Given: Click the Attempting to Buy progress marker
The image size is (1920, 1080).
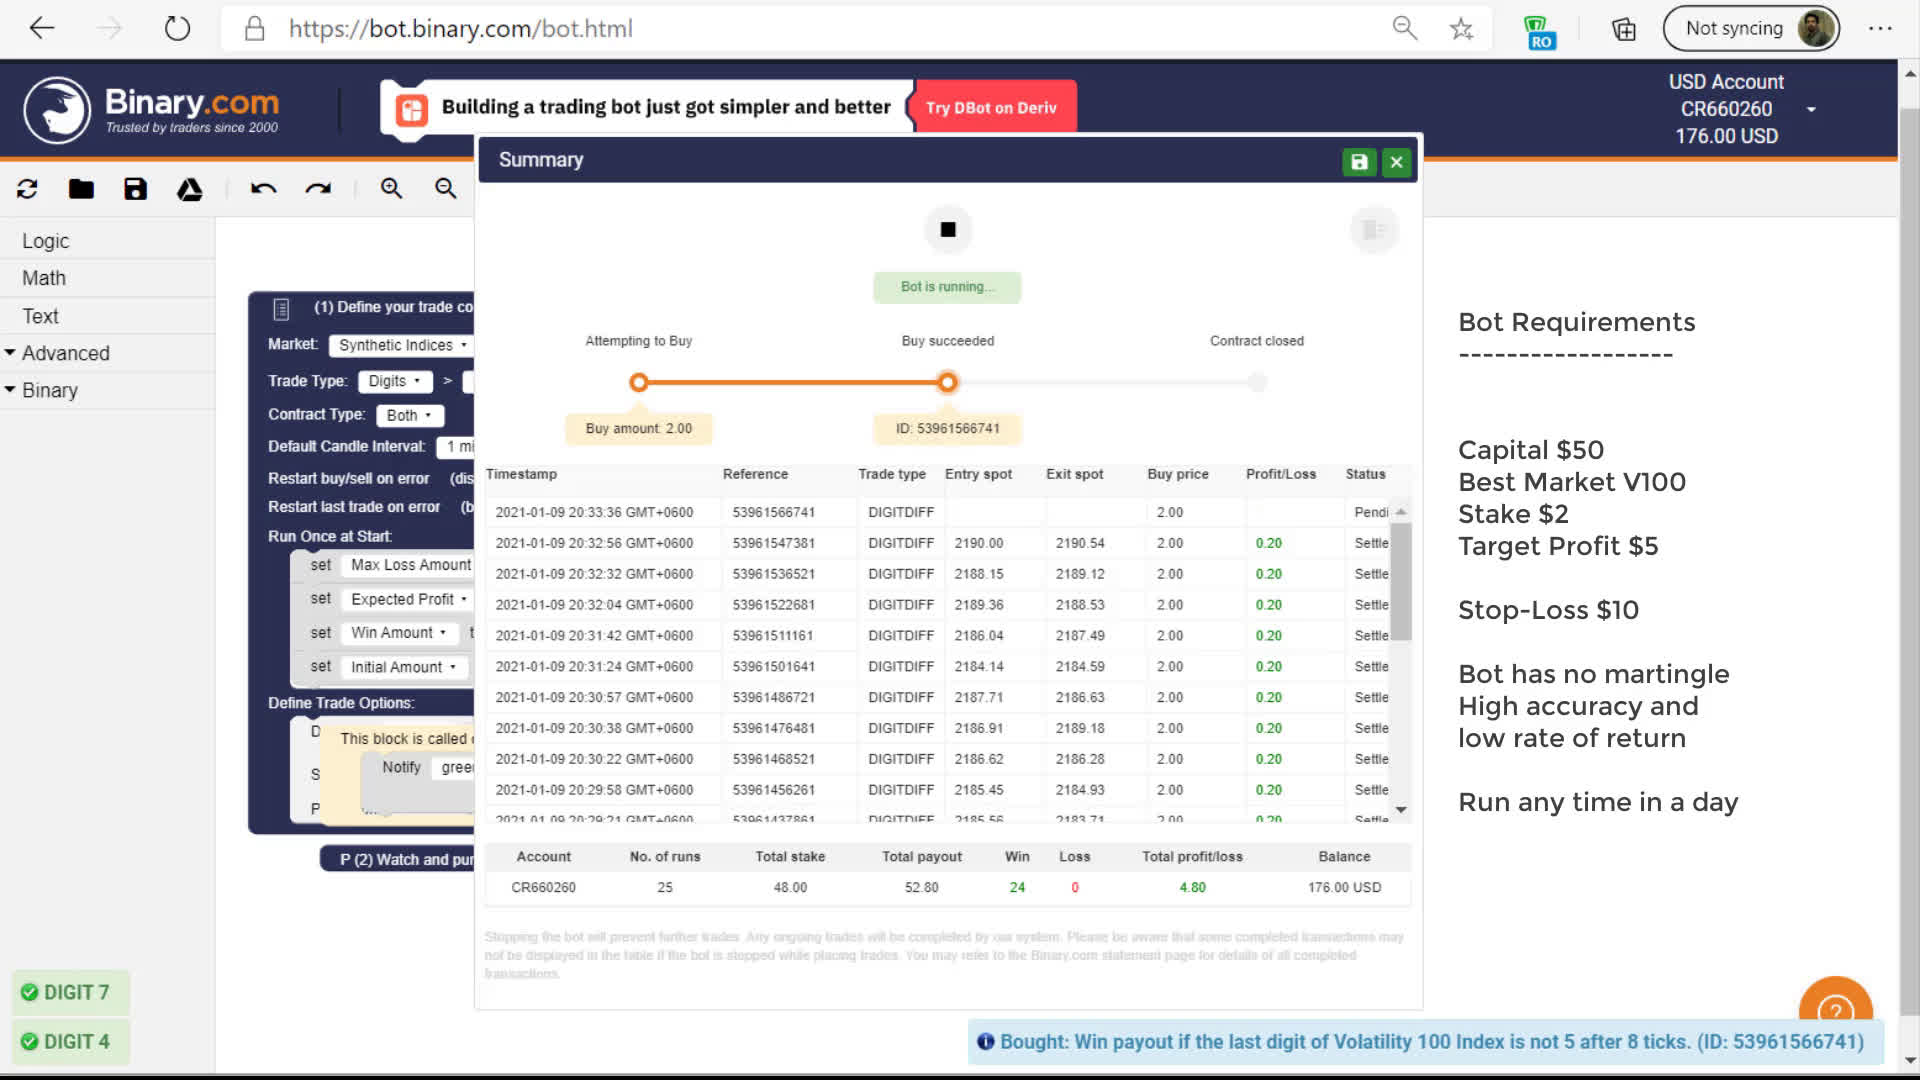Looking at the screenshot, I should click(639, 382).
